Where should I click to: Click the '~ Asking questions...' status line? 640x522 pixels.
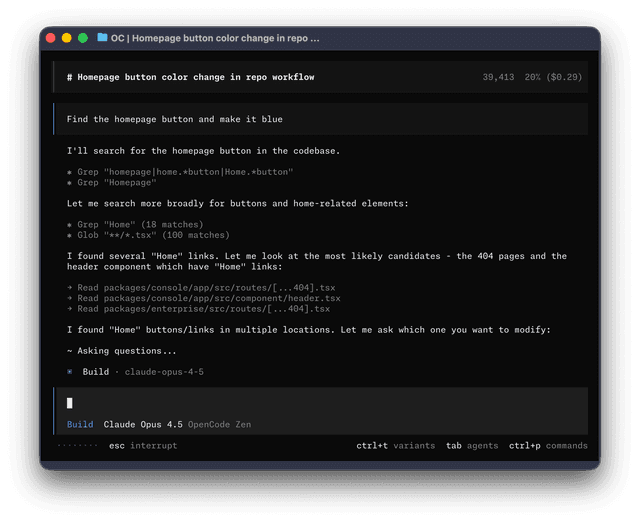tap(122, 351)
